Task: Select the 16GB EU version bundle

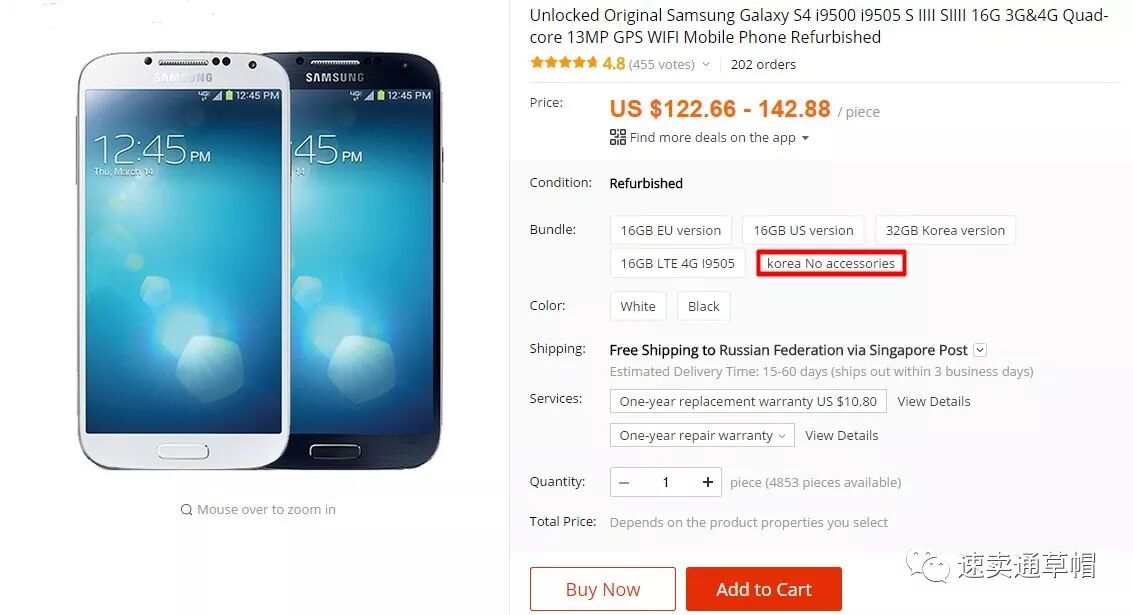Action: [671, 231]
